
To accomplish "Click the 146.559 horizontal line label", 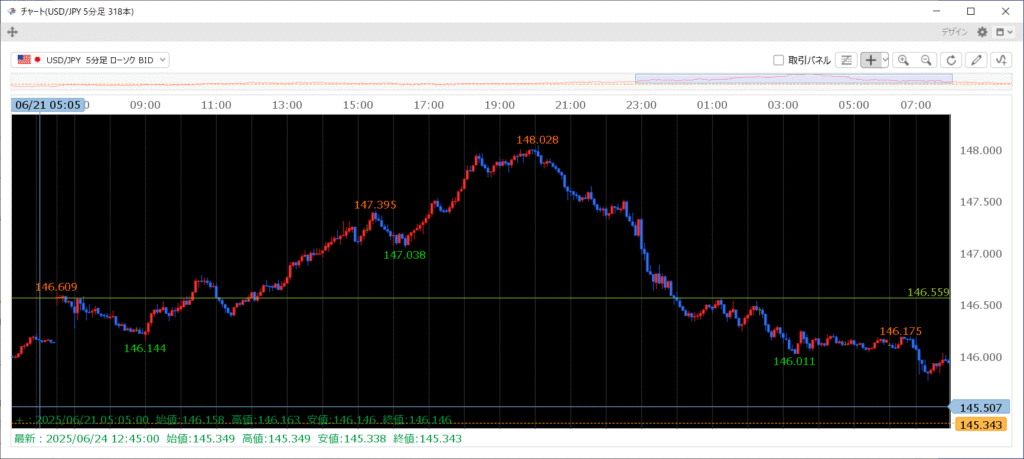I will click(929, 292).
